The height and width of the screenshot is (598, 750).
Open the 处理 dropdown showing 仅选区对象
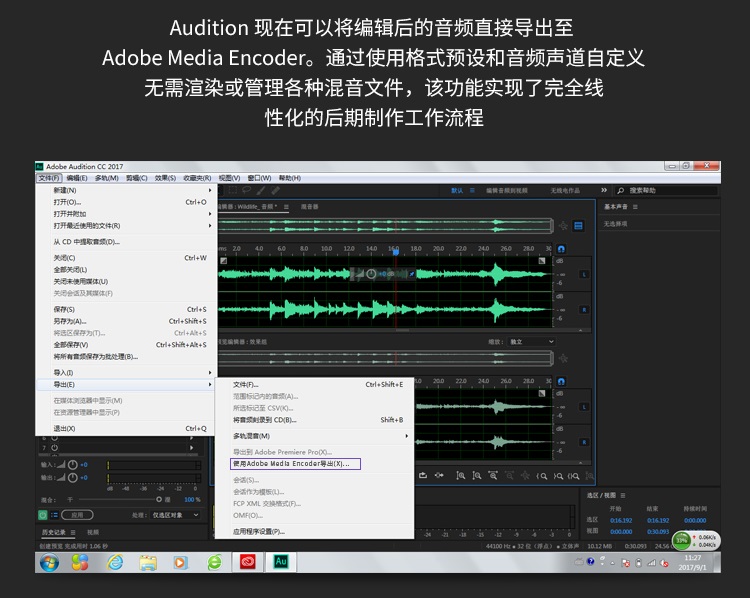point(176,515)
